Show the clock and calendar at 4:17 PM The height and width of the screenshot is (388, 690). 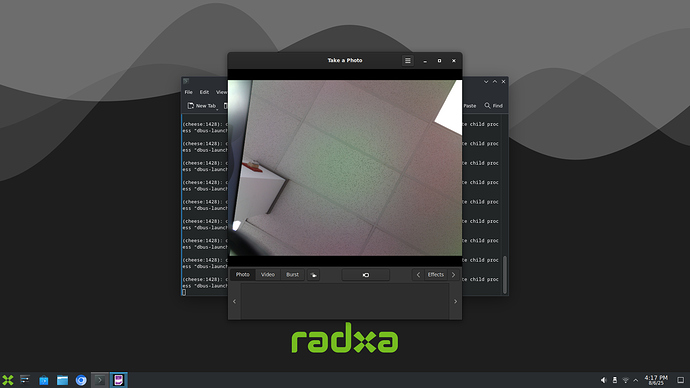(x=656, y=380)
